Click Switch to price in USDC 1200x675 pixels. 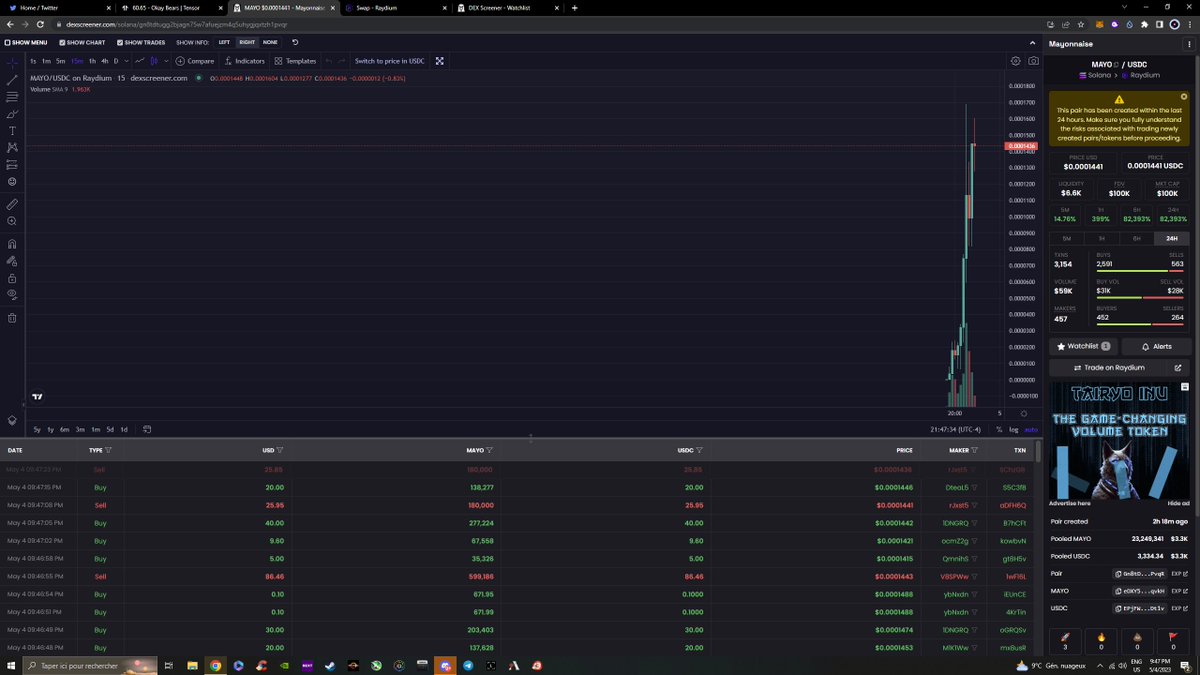pos(390,61)
